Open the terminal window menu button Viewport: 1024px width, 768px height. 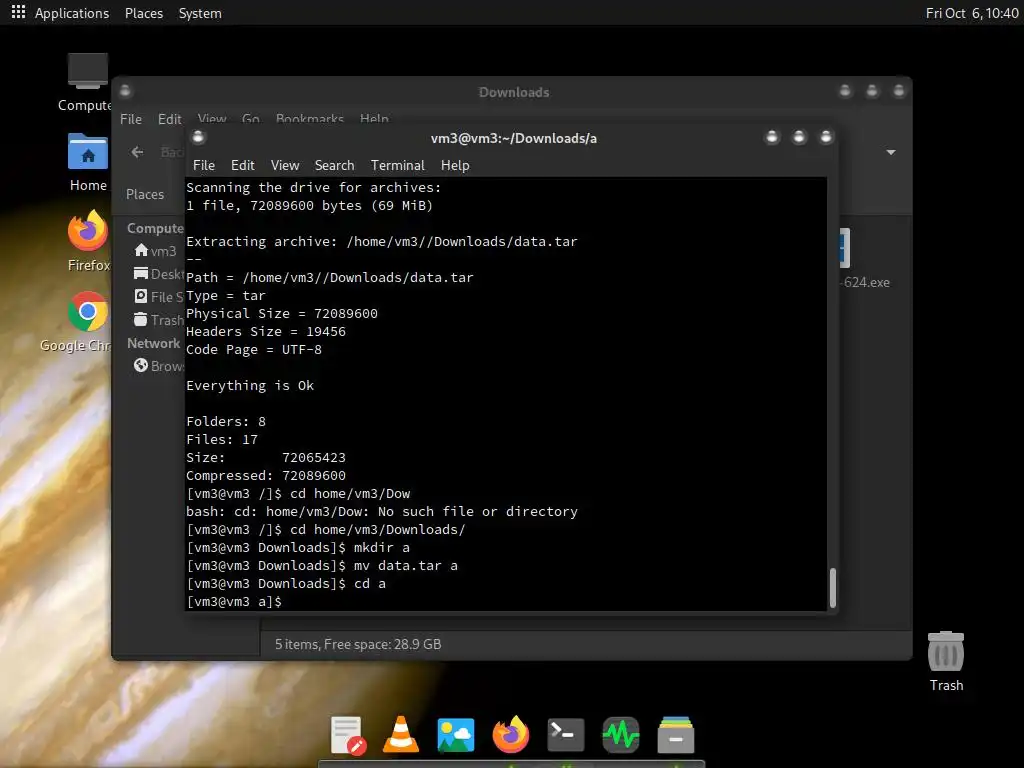199,137
